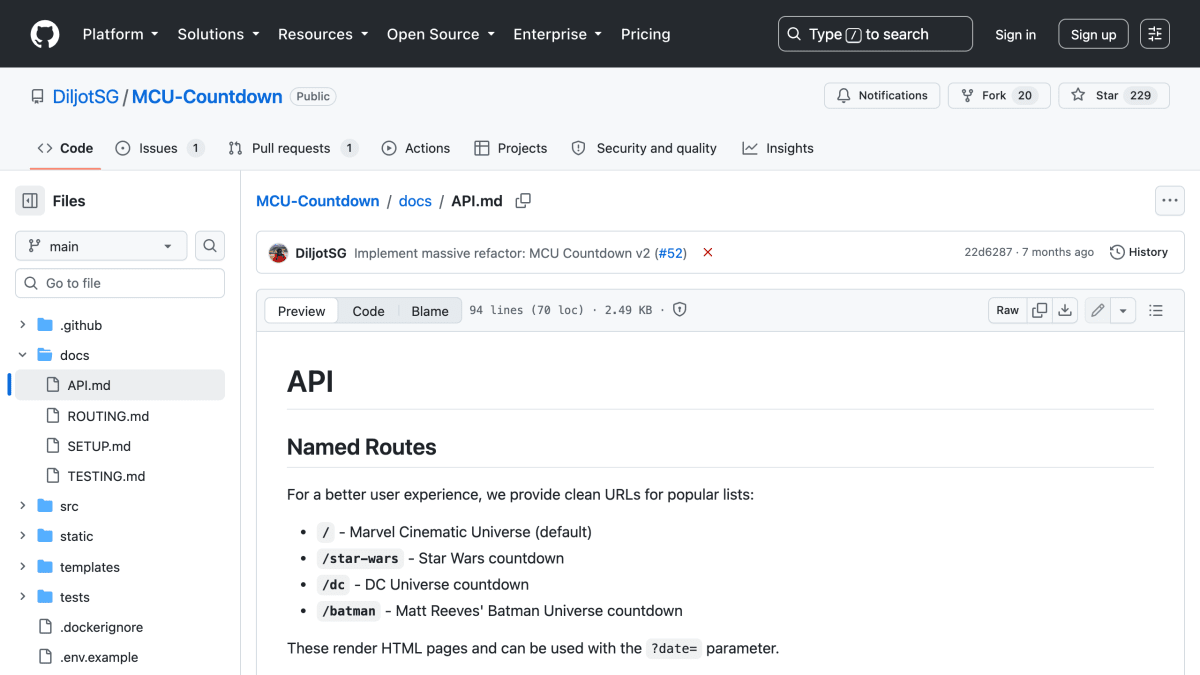Expand static folder chevron

point(23,536)
